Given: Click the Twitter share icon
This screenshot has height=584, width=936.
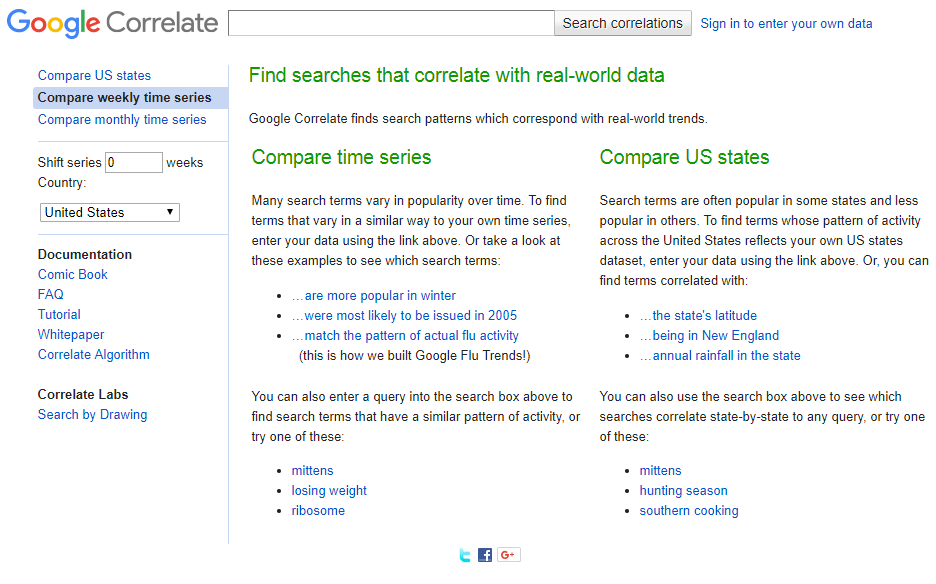Looking at the screenshot, I should (x=465, y=555).
